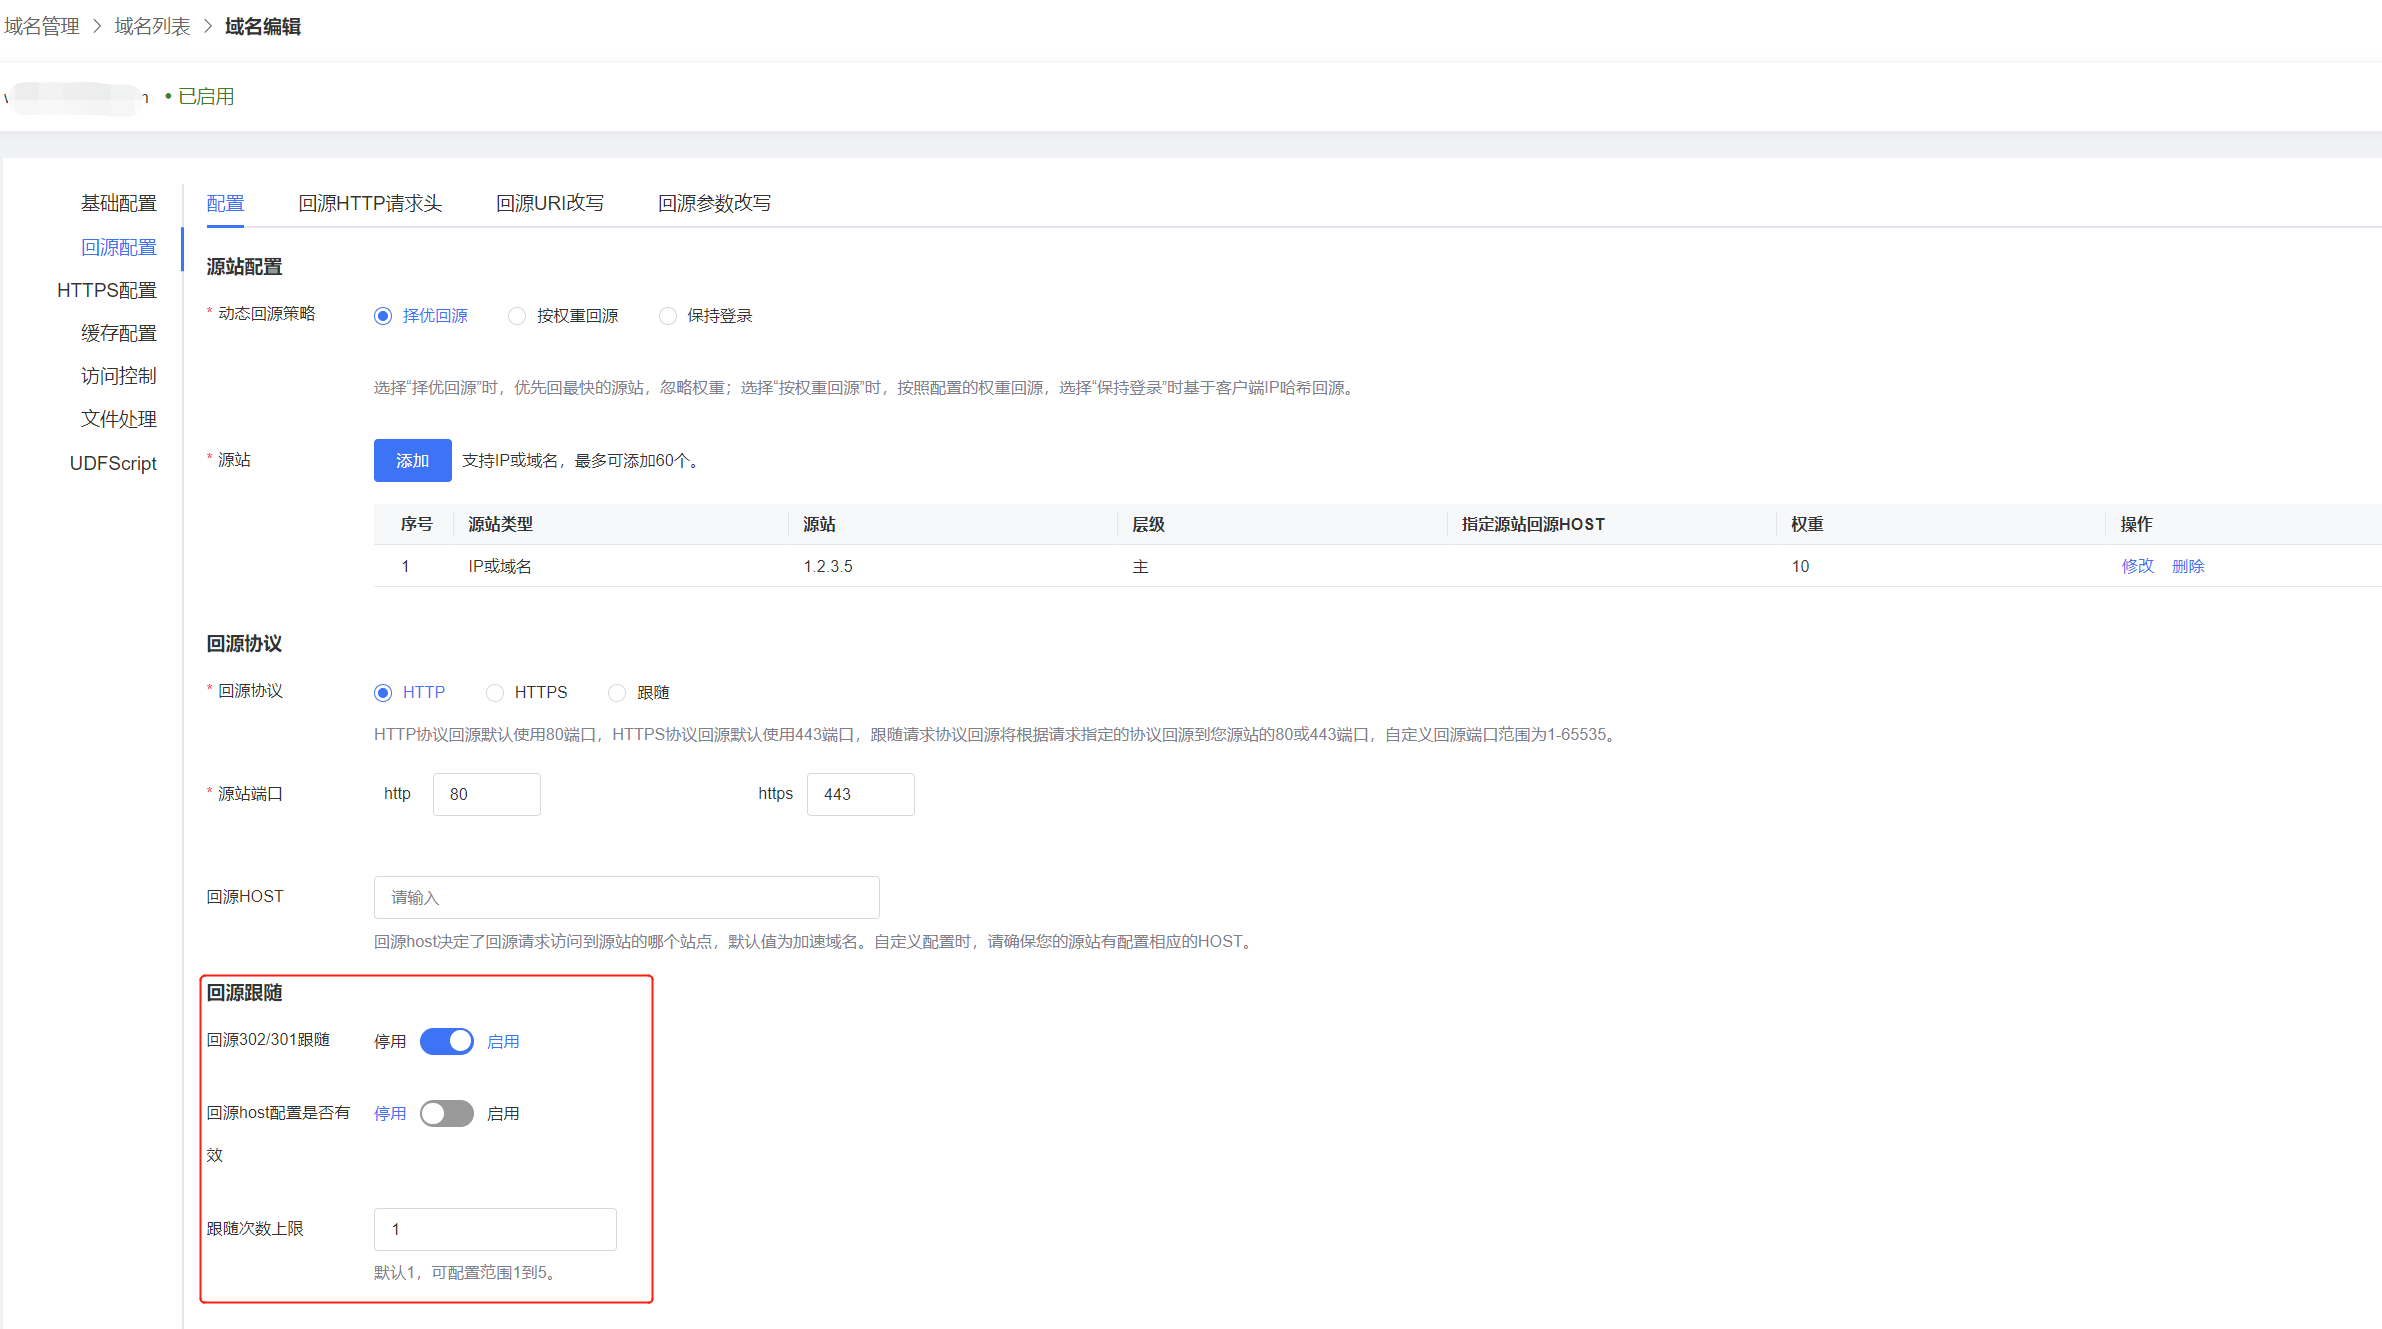This screenshot has width=2382, height=1329.
Task: Click 修改 for source 1.2.3.5
Action: (x=2138, y=566)
